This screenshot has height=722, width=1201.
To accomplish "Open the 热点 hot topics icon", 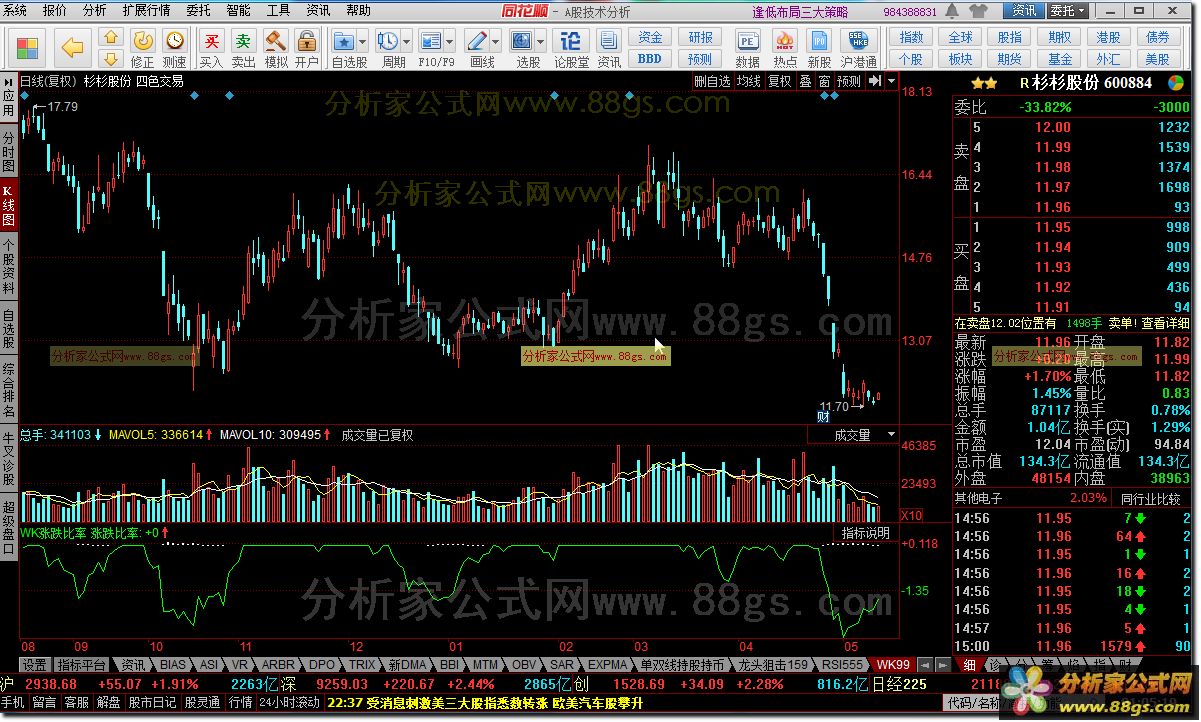I will pyautogui.click(x=785, y=40).
